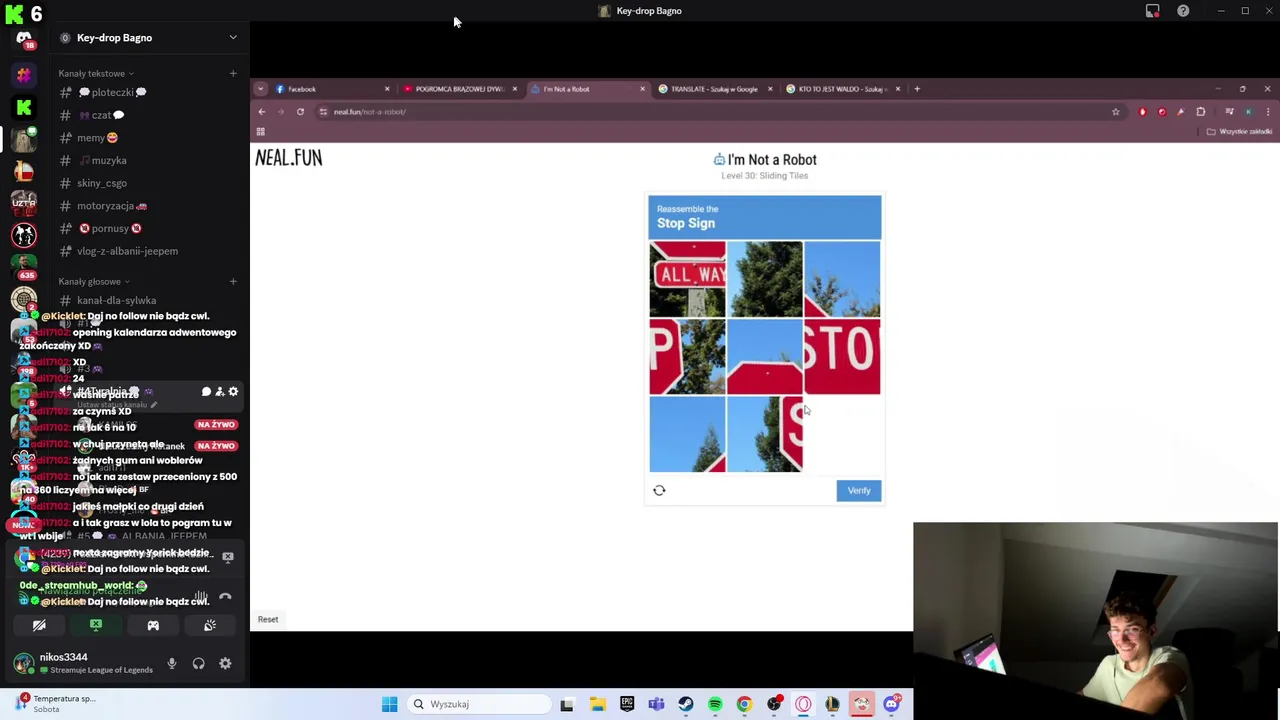Open the tWrainia voice channel settings gear

(233, 392)
